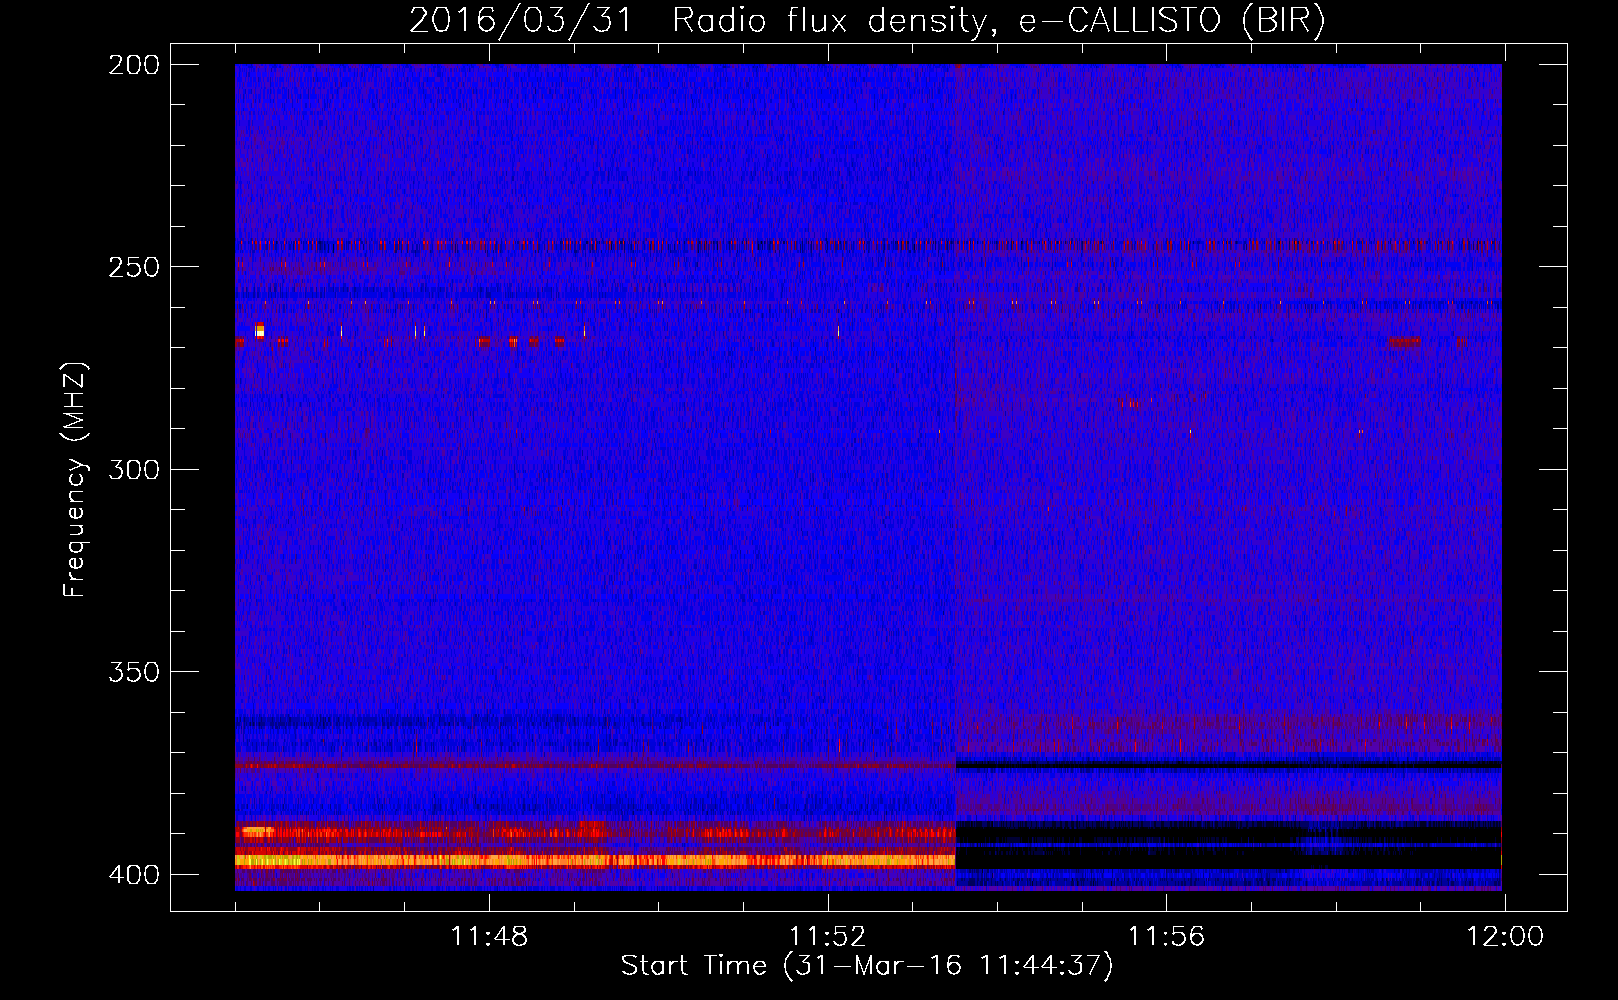Image resolution: width=1618 pixels, height=1000 pixels.
Task: Click the 350 frequency tick label
Action: point(134,672)
